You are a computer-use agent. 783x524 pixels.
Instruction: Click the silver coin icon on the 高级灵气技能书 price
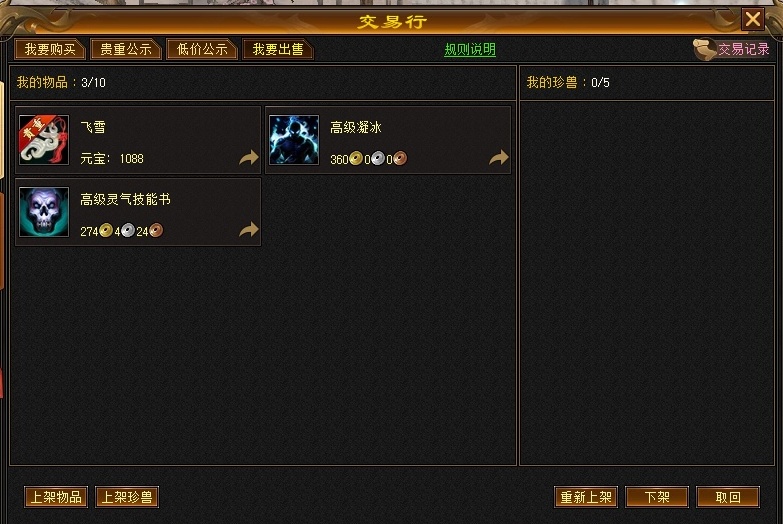[128, 231]
